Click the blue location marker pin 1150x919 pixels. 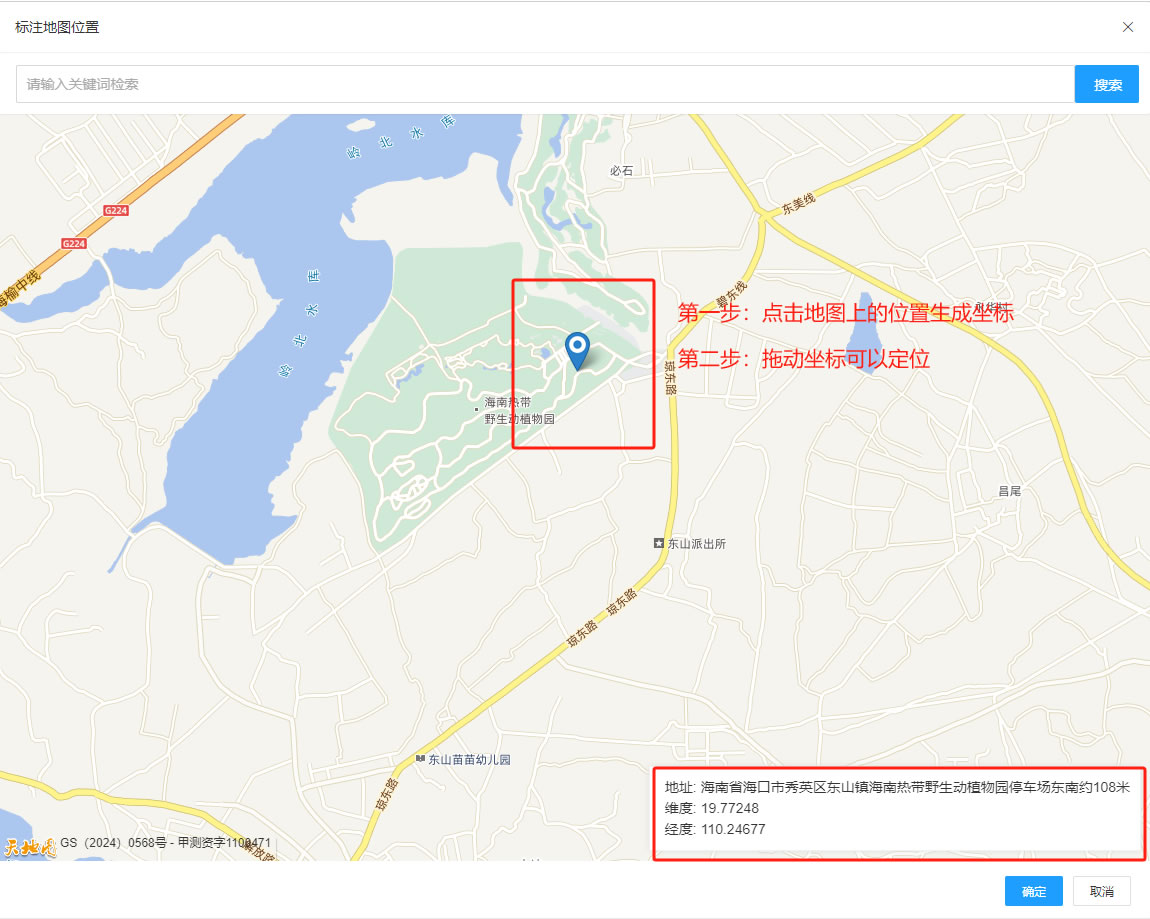(x=577, y=350)
